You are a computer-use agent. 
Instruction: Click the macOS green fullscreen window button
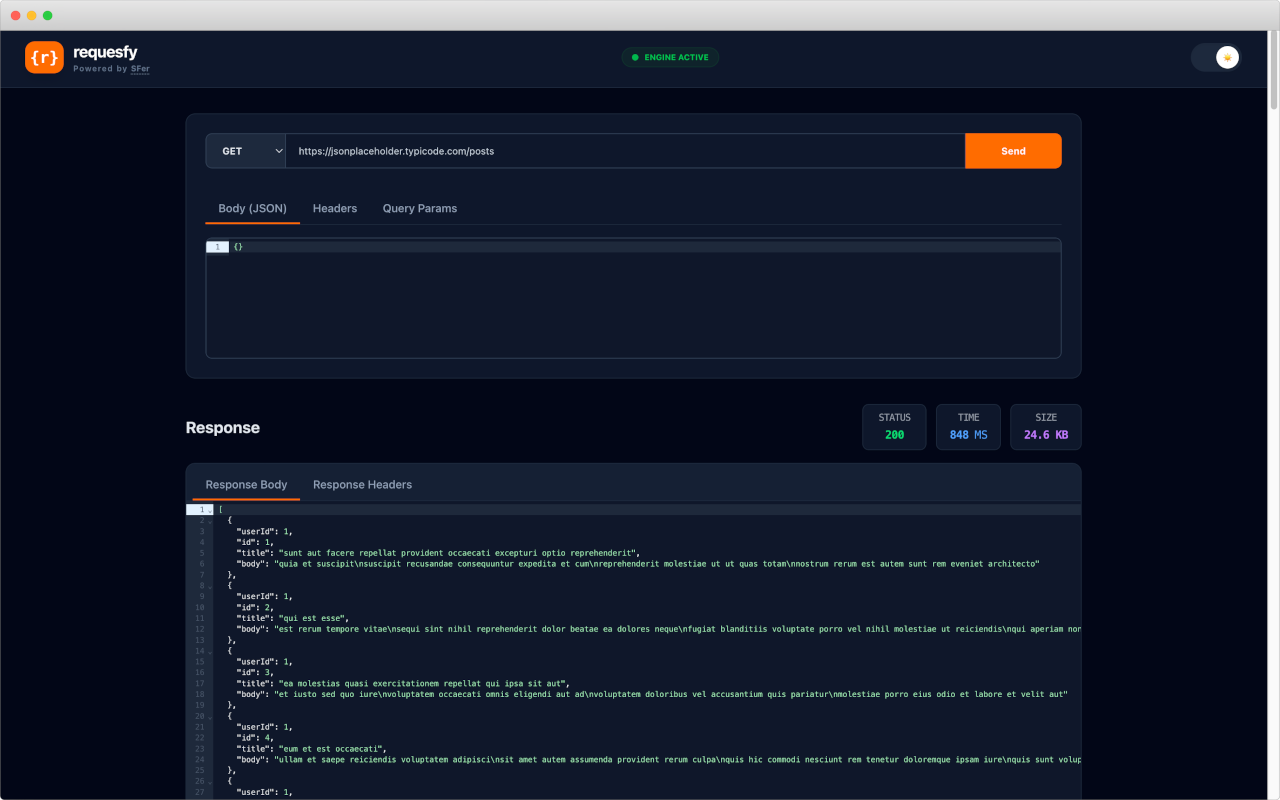pyautogui.click(x=48, y=15)
